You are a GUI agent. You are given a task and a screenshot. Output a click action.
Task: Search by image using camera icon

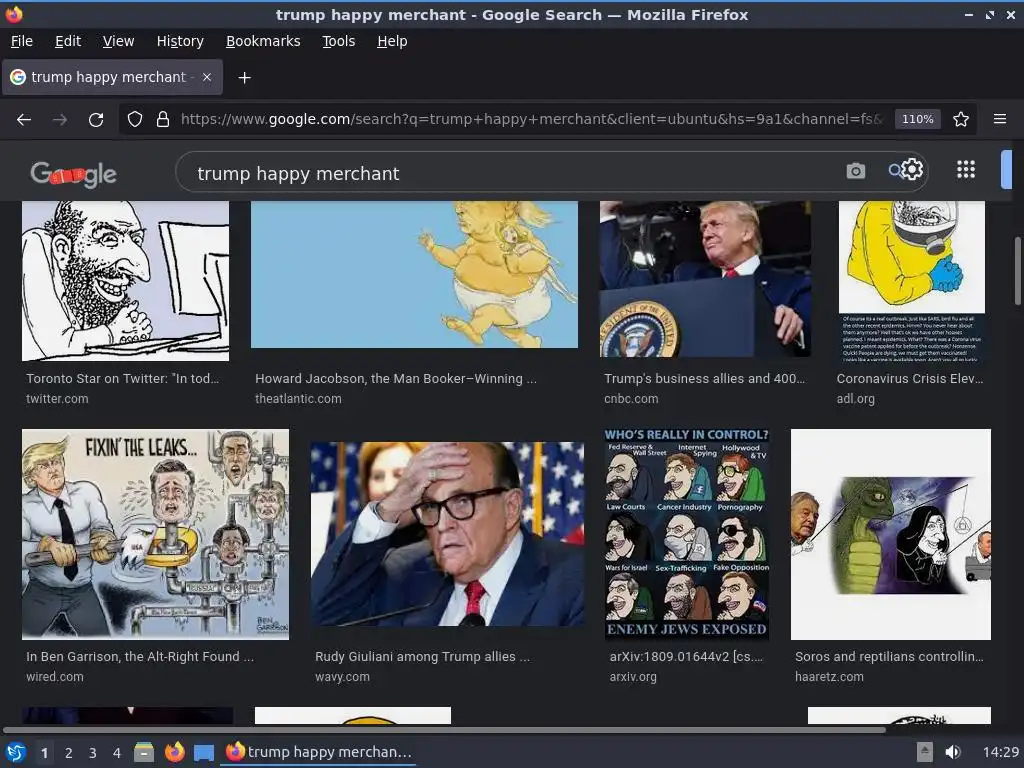856,171
